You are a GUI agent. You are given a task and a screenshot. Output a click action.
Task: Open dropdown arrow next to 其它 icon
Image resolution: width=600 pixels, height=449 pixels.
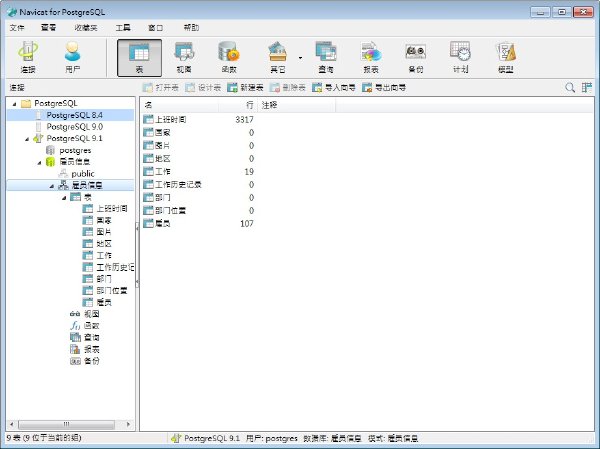pos(300,58)
